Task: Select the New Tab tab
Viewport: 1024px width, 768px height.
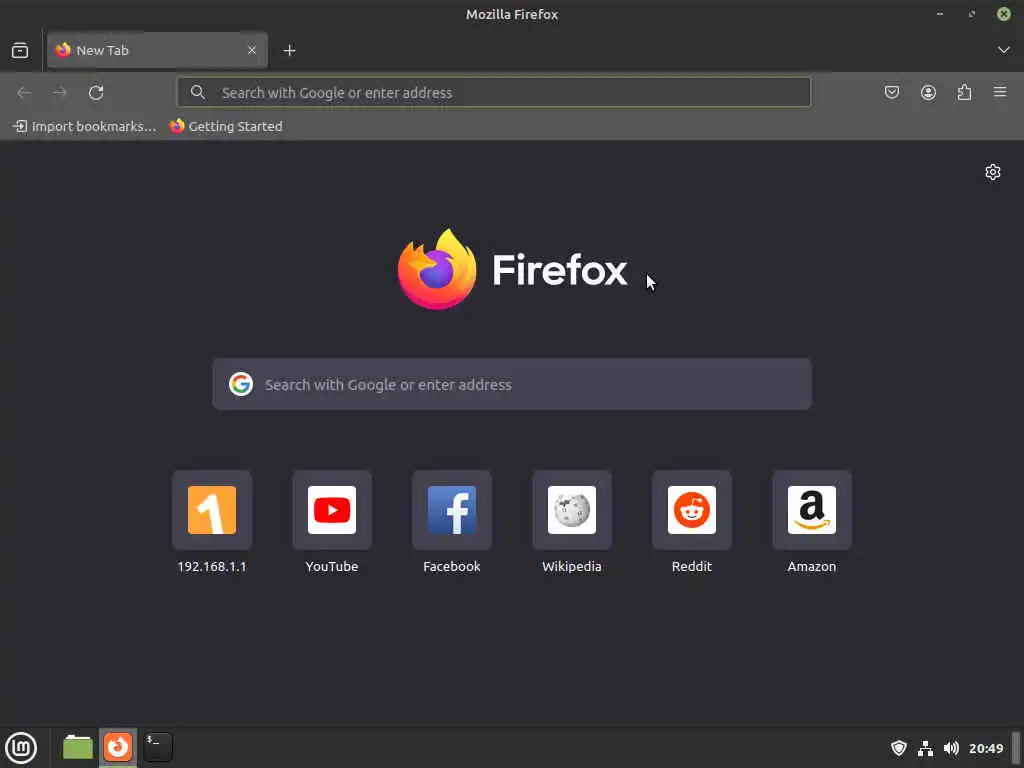Action: coord(157,50)
